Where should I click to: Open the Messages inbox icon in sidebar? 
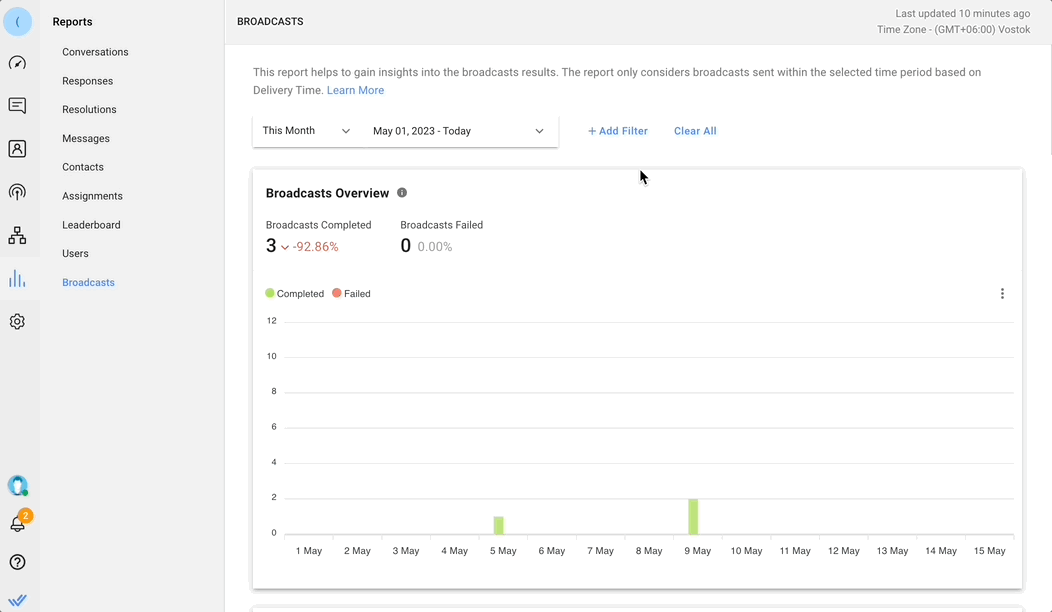17,106
